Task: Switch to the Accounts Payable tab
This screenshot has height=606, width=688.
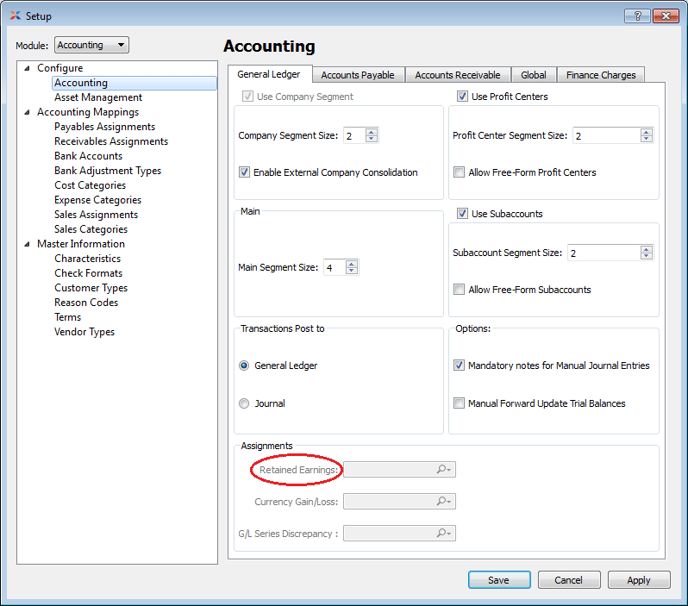Action: 357,75
